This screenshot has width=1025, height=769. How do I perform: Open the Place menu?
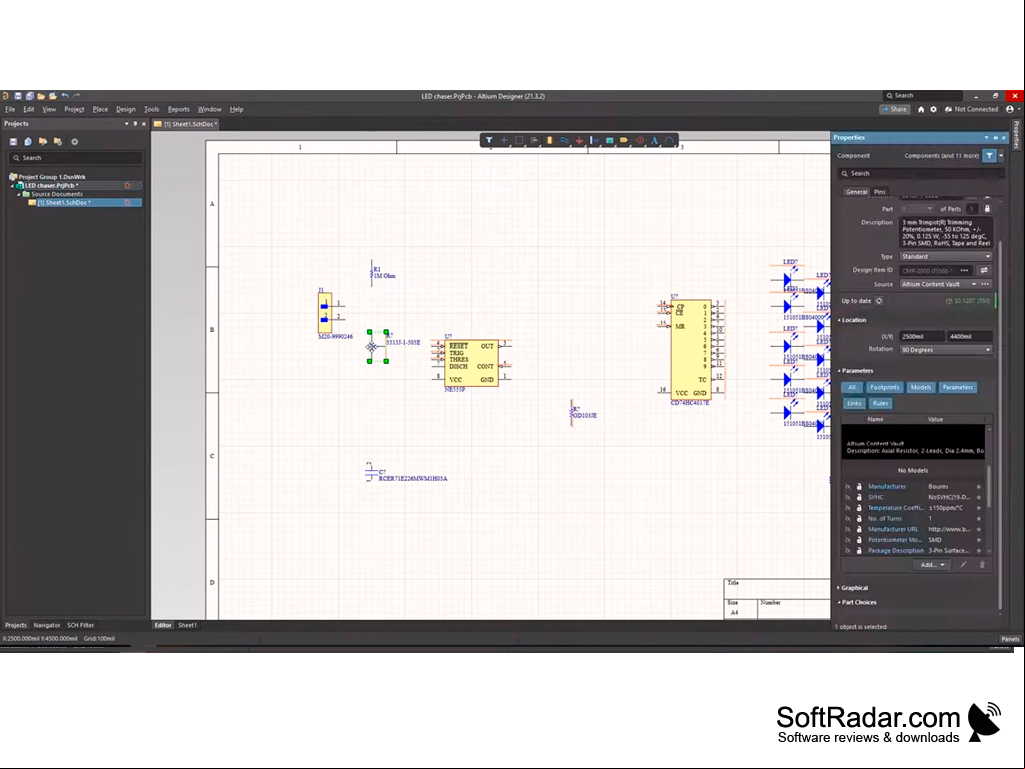coord(100,109)
